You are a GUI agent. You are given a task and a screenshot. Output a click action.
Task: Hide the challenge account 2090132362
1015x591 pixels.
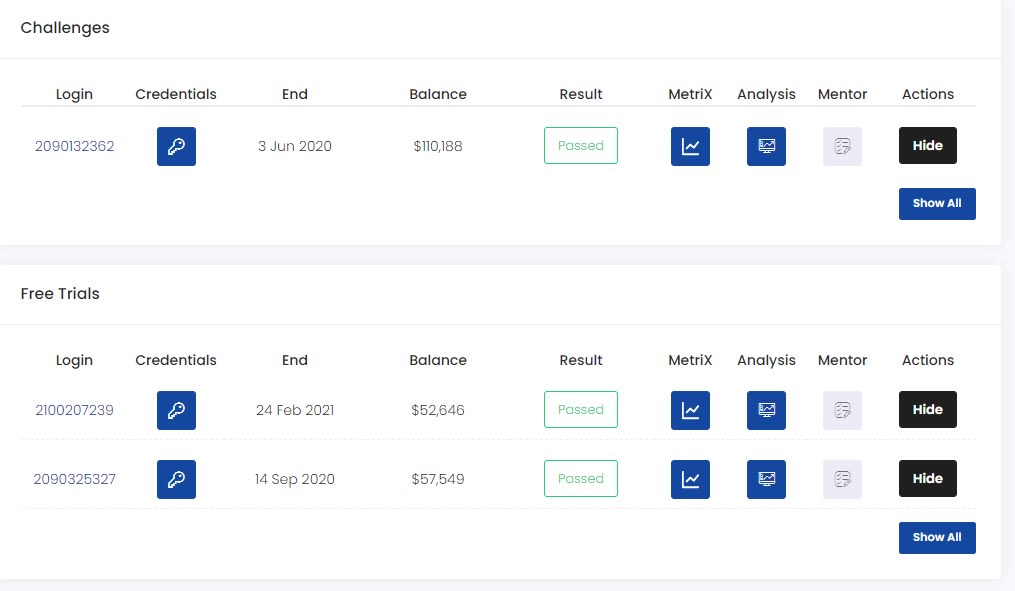click(x=927, y=146)
